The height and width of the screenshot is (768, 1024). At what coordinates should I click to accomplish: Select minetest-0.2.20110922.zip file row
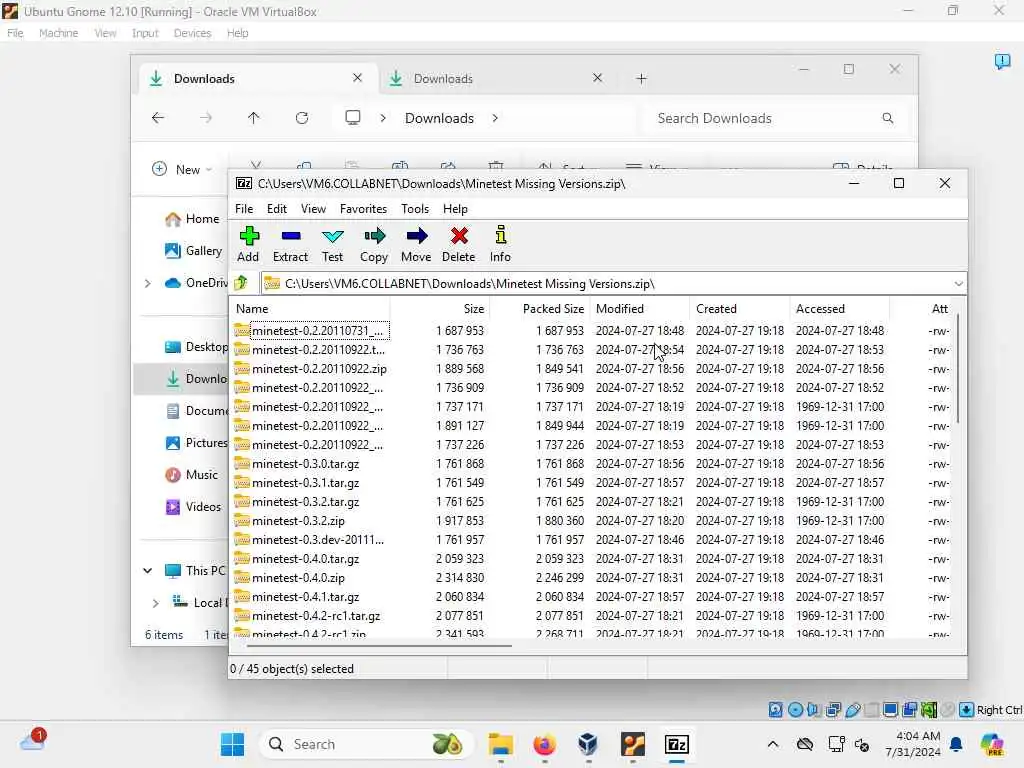point(591,369)
